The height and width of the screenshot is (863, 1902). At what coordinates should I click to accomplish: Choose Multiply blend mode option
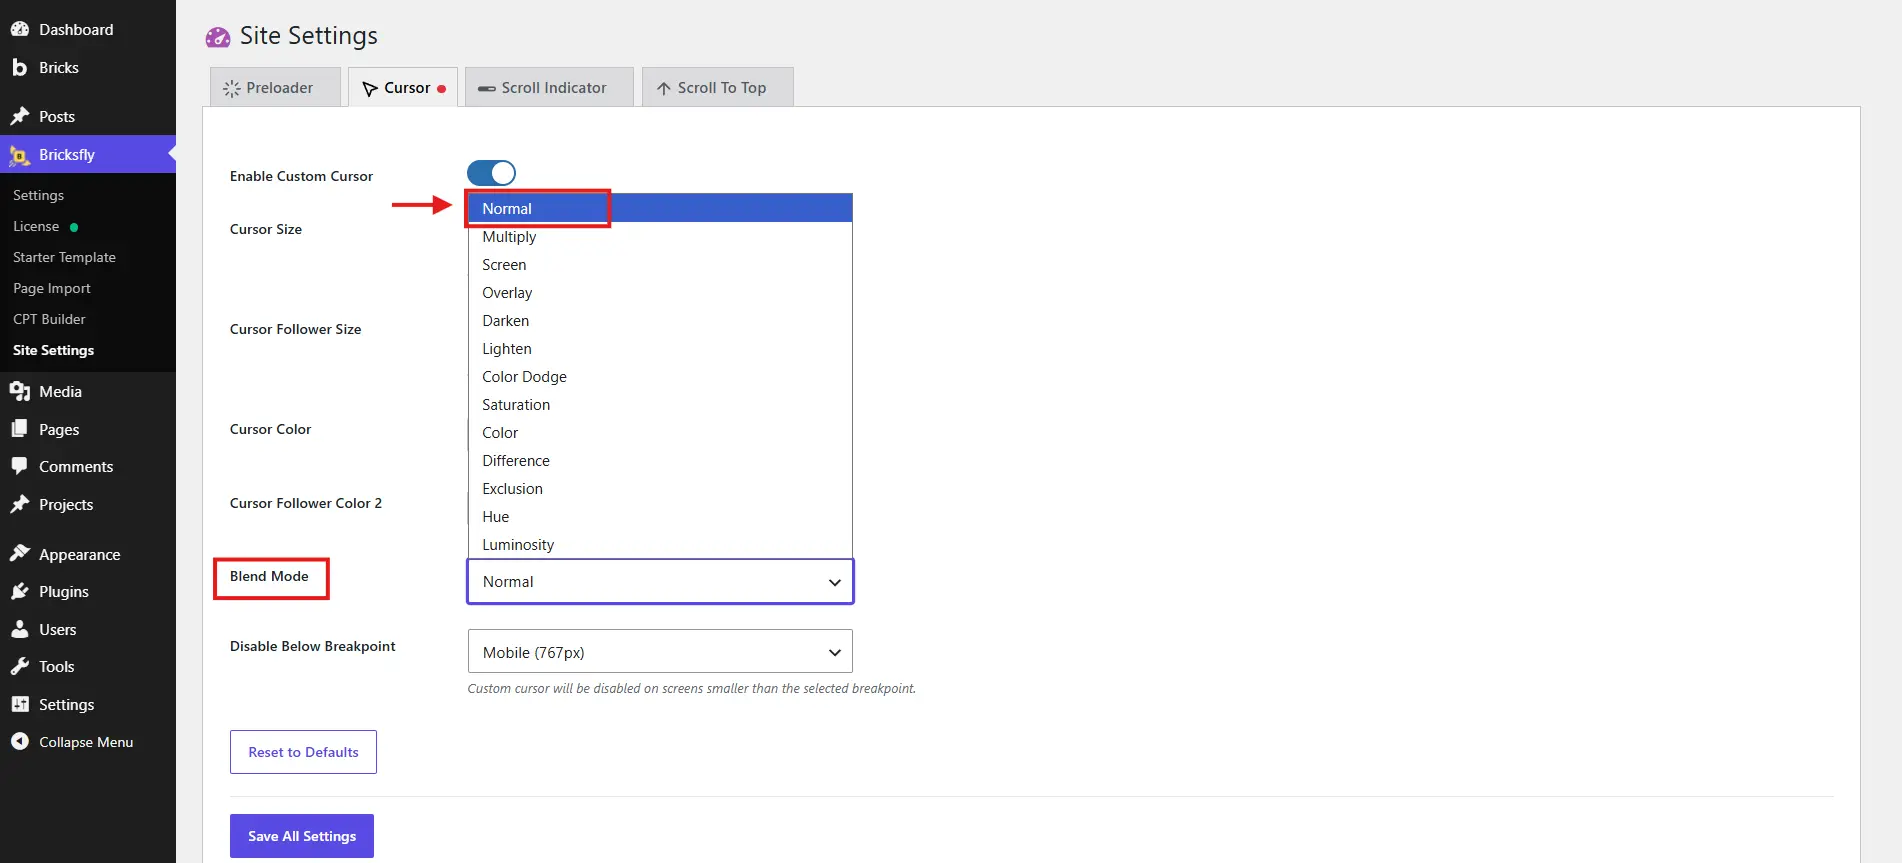tap(660, 236)
